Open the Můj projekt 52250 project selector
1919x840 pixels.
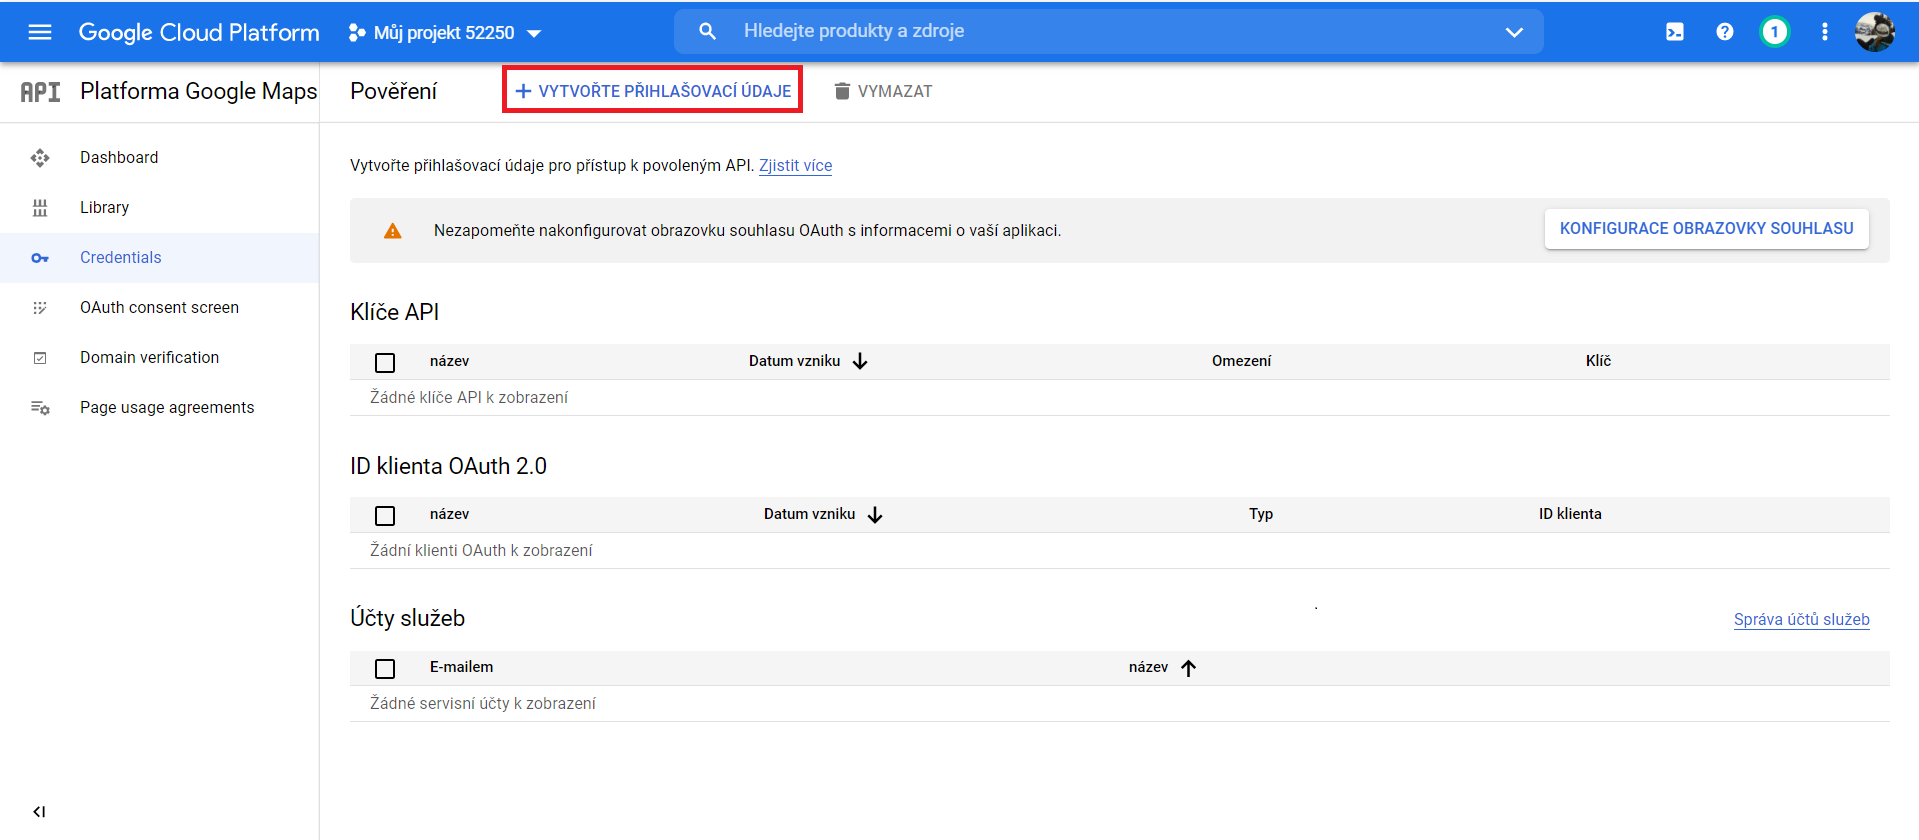445,33
